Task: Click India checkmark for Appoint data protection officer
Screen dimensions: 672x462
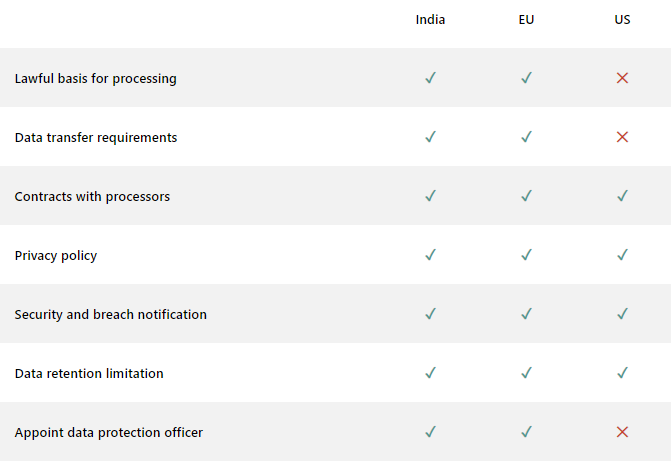Action: pos(430,432)
